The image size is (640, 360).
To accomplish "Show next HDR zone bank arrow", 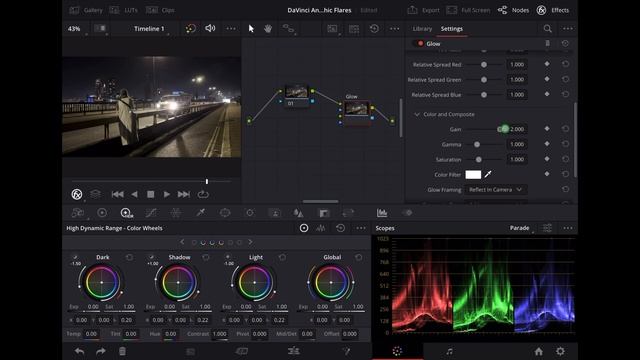I will click(250, 242).
